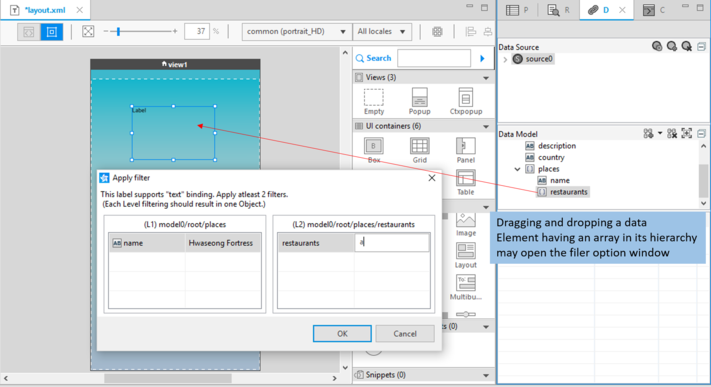Click the canvas scroll up arrow
The height and width of the screenshot is (387, 711).
(x=345, y=53)
